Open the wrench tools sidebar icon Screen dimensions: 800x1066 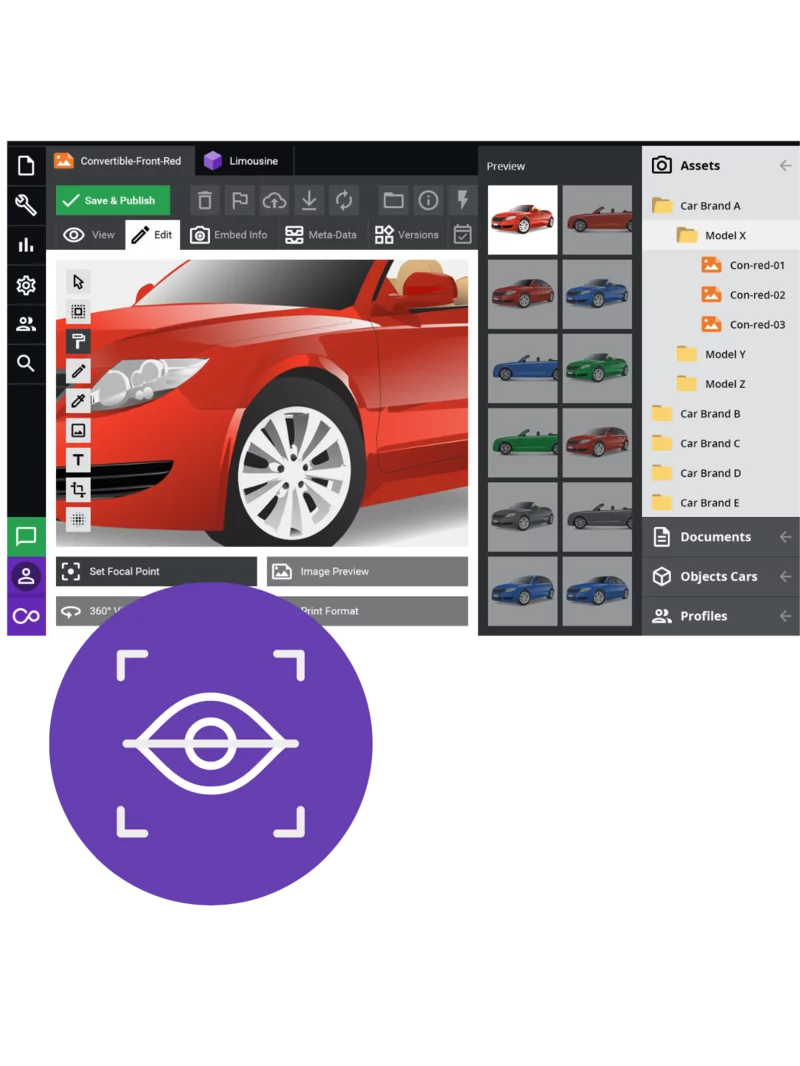click(x=26, y=205)
